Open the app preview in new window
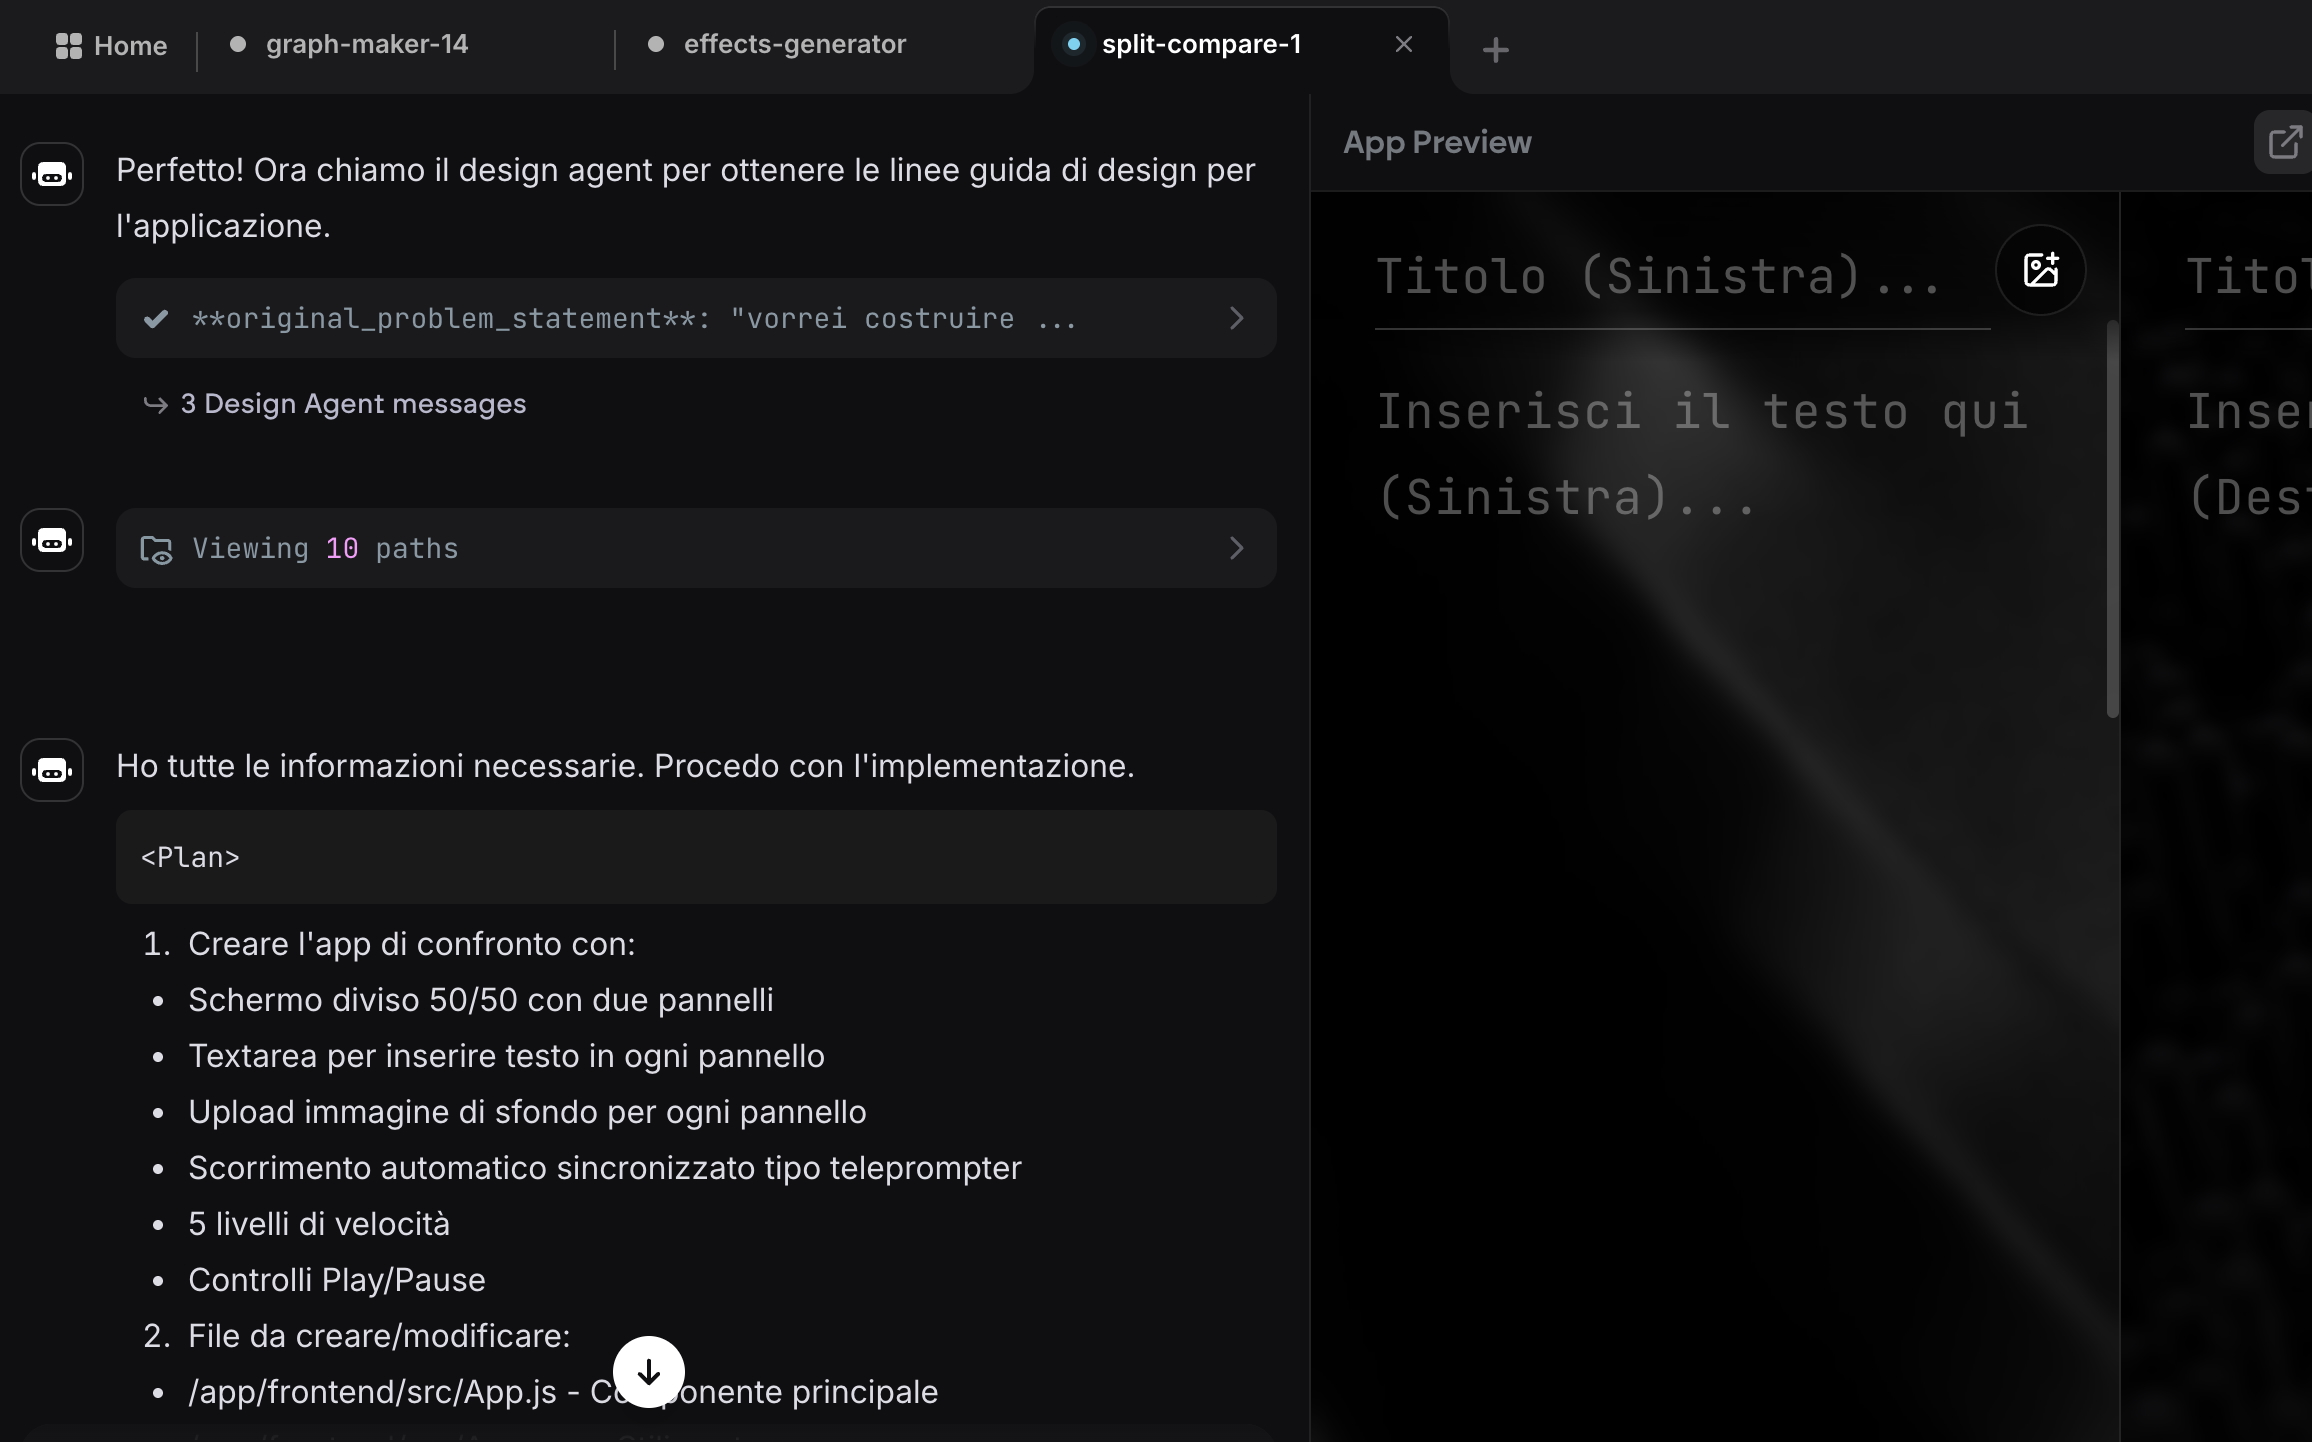This screenshot has height=1442, width=2312. coord(2284,143)
